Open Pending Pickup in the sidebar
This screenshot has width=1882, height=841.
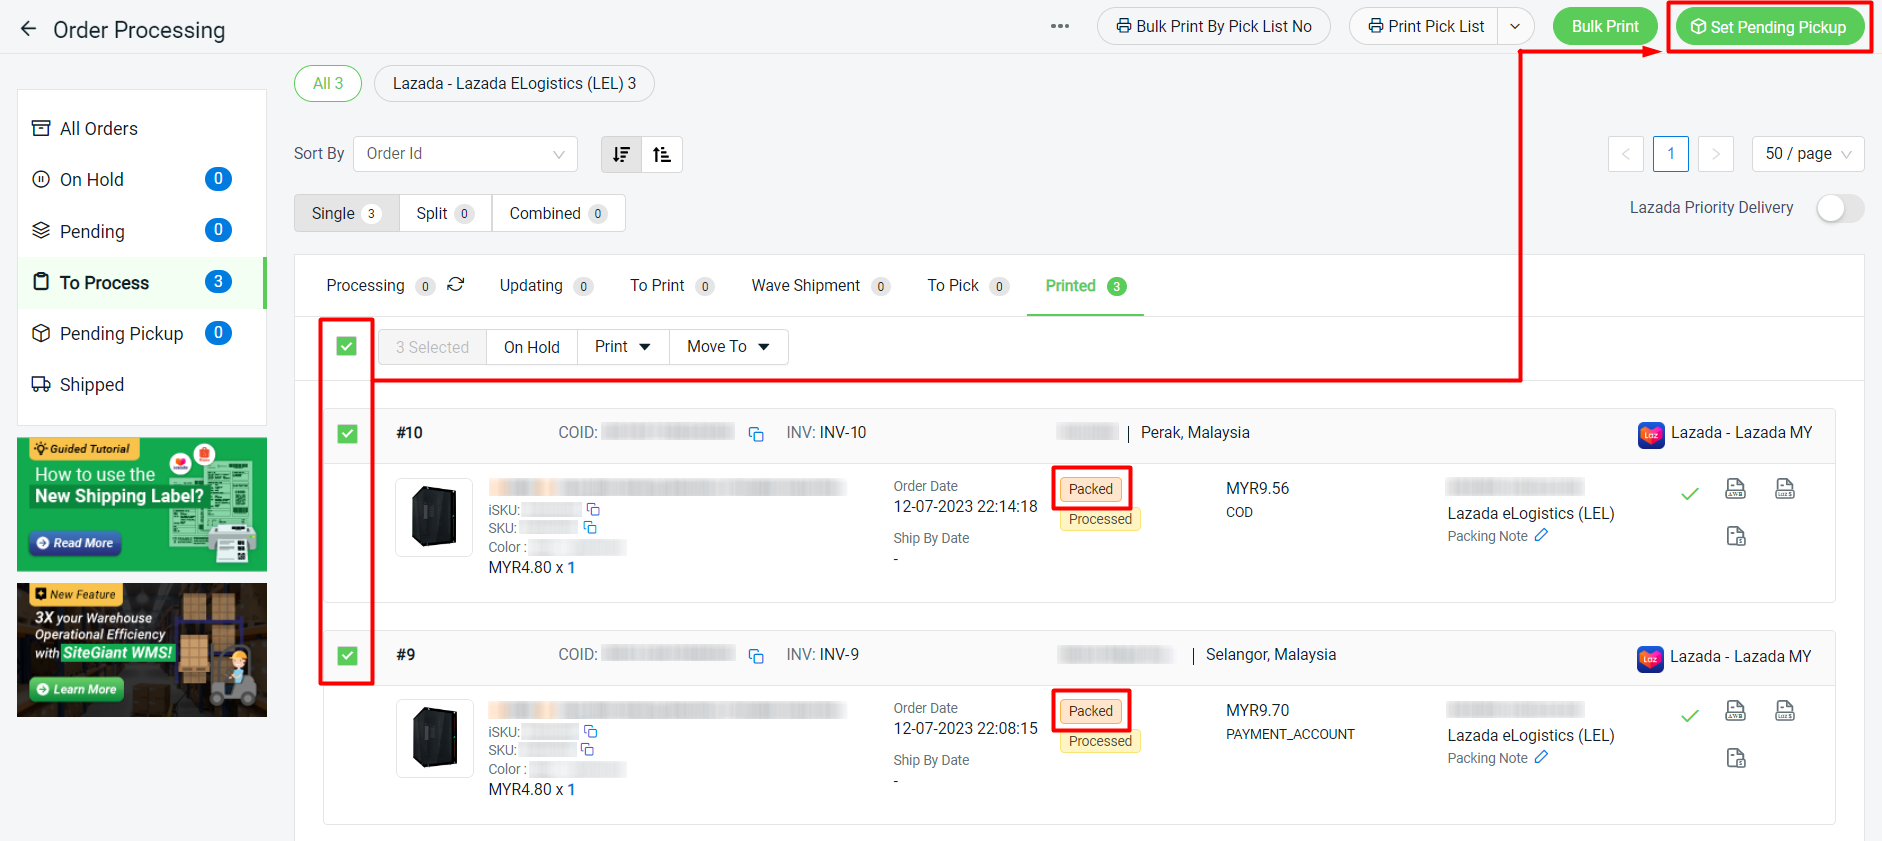[121, 334]
